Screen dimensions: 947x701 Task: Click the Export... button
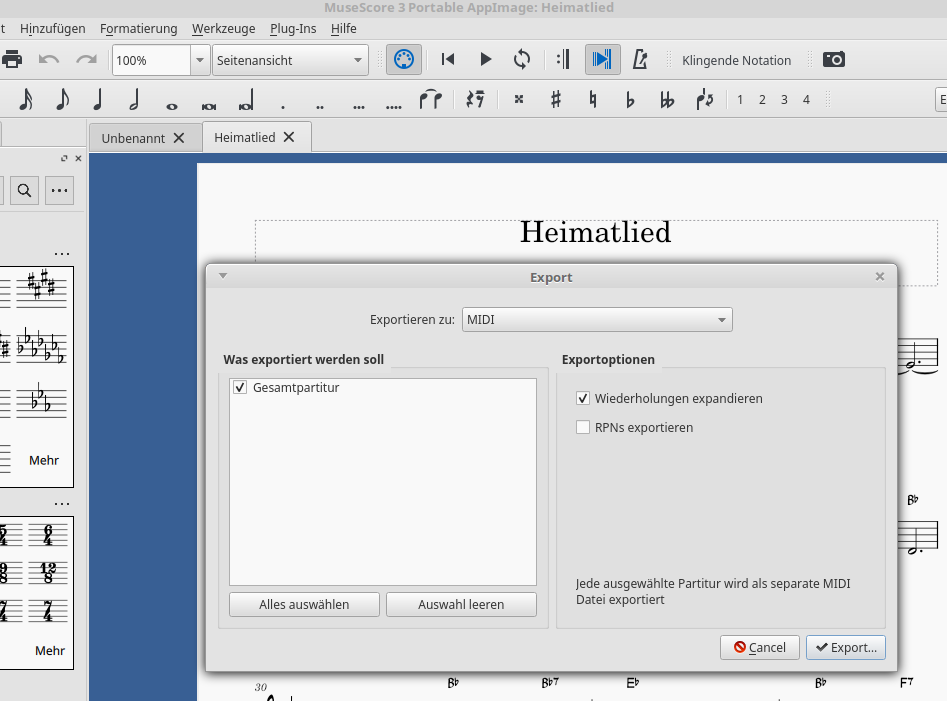point(846,647)
